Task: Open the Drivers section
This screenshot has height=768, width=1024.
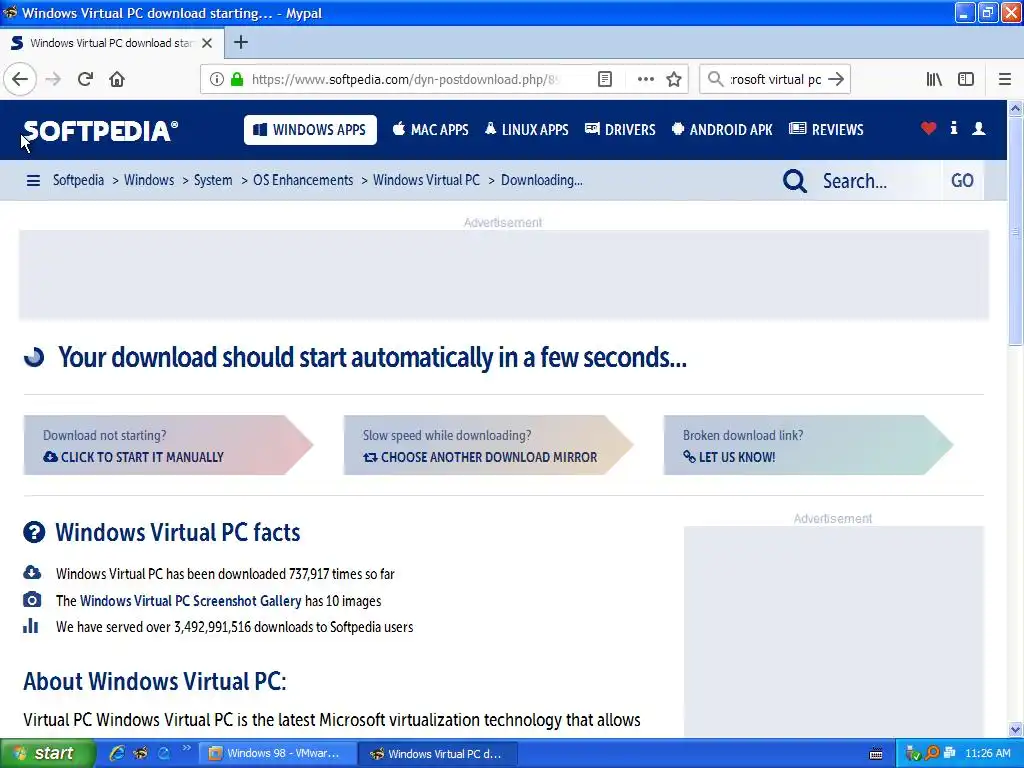Action: point(620,130)
